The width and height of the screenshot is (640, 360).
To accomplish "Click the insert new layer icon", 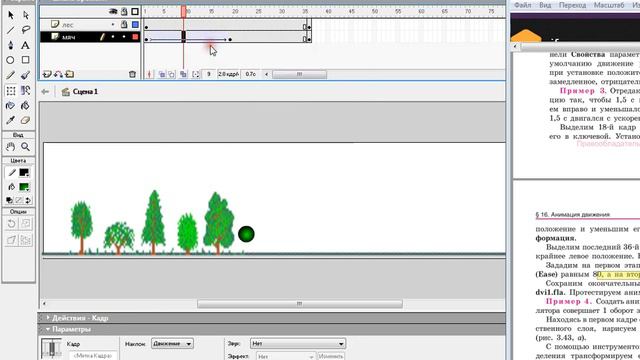I will [x=47, y=74].
